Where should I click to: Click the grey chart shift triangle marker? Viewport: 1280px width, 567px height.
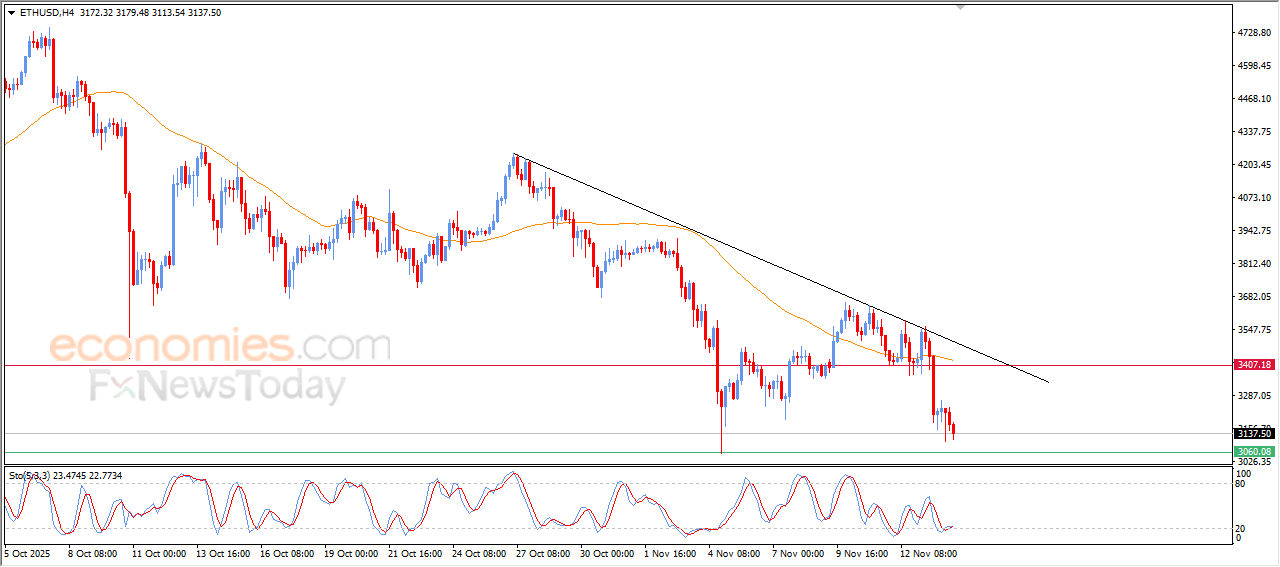961,8
